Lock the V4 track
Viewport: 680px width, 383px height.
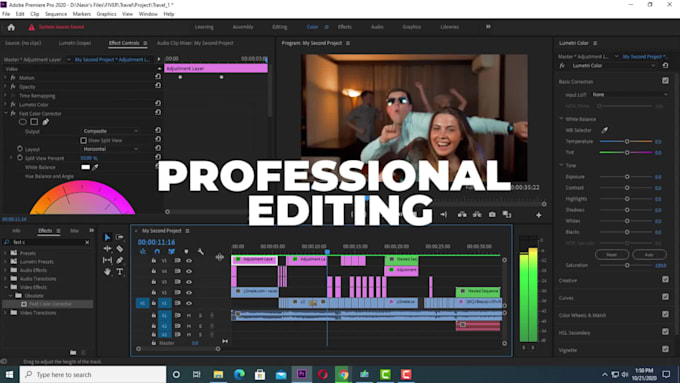154,271
